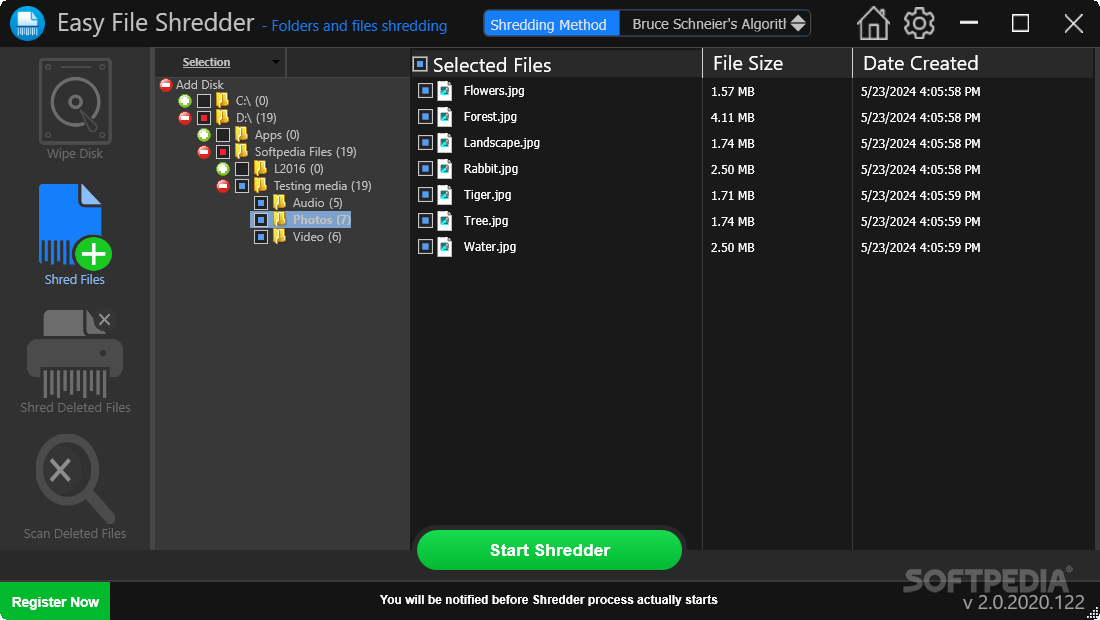Select the Flowers.jpg file name
The width and height of the screenshot is (1100, 620).
pyautogui.click(x=494, y=90)
